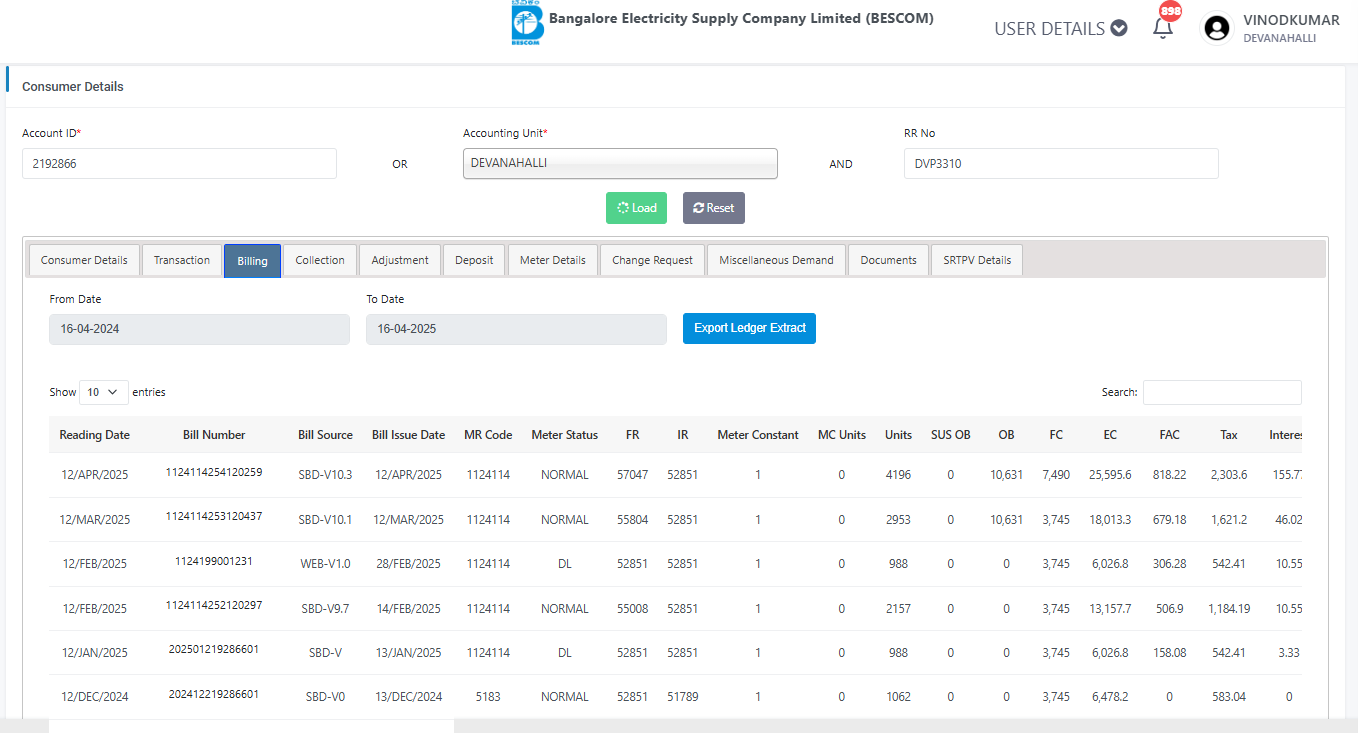Sort by Meter Constant column header
This screenshot has height=733, width=1358.
pos(758,435)
